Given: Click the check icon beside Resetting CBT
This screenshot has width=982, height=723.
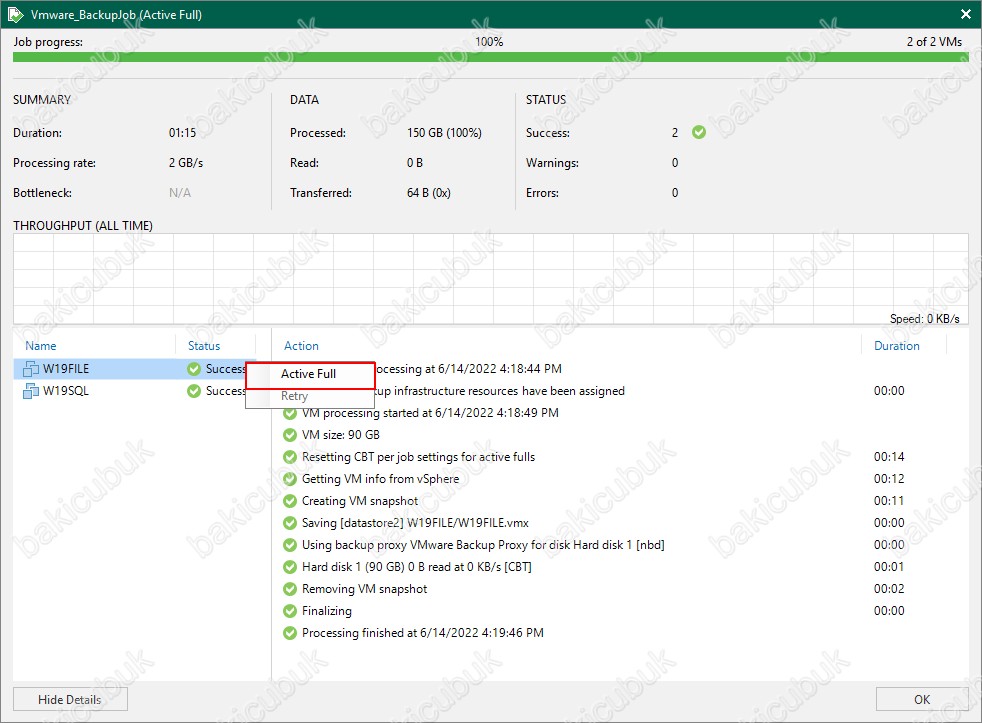Looking at the screenshot, I should pos(289,457).
